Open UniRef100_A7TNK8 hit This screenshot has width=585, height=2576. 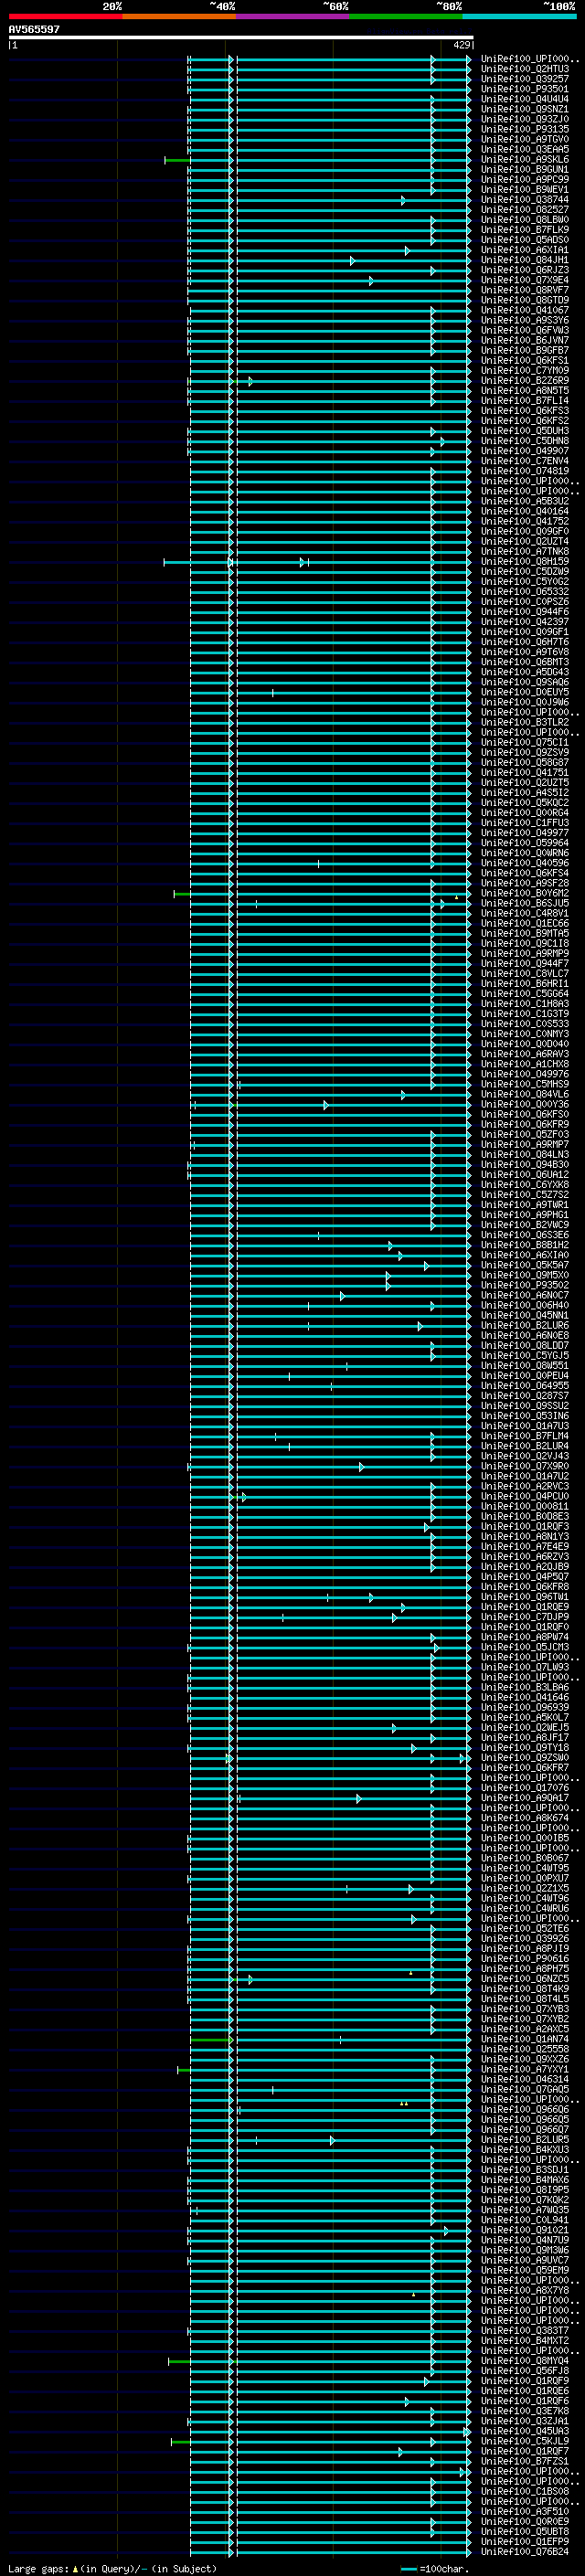525,552
